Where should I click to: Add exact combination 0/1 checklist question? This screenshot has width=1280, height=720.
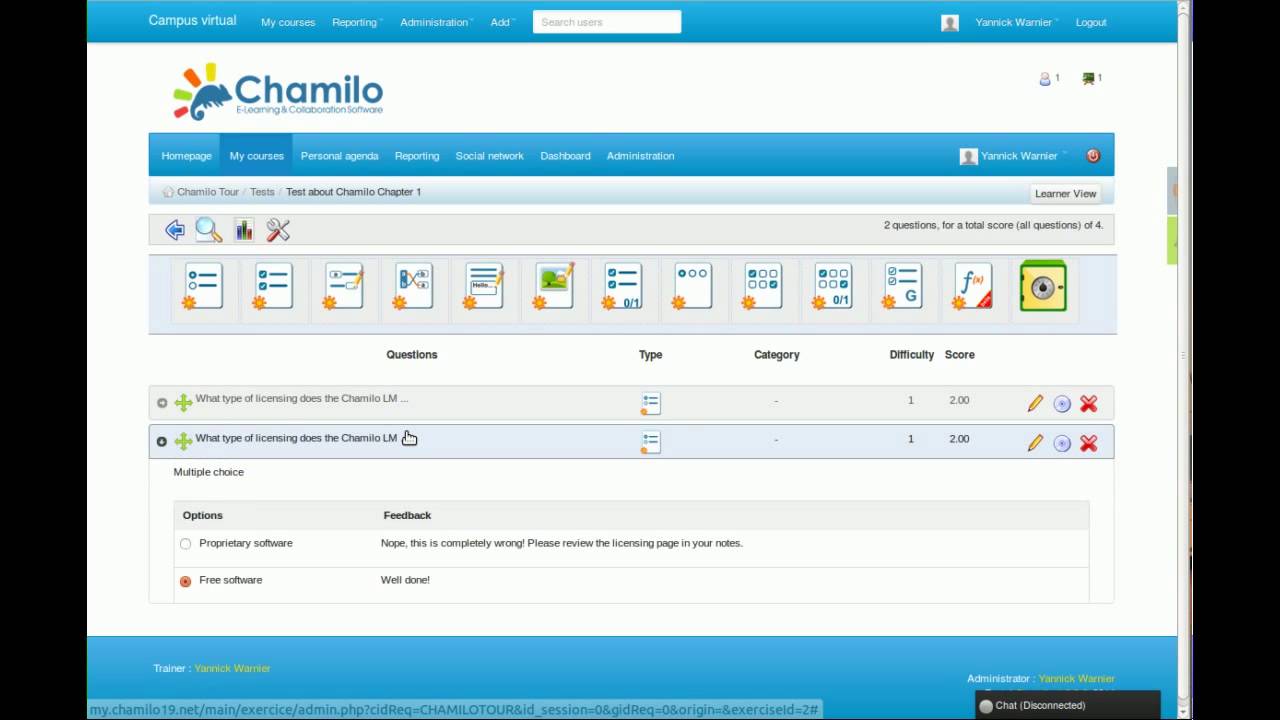click(x=623, y=286)
